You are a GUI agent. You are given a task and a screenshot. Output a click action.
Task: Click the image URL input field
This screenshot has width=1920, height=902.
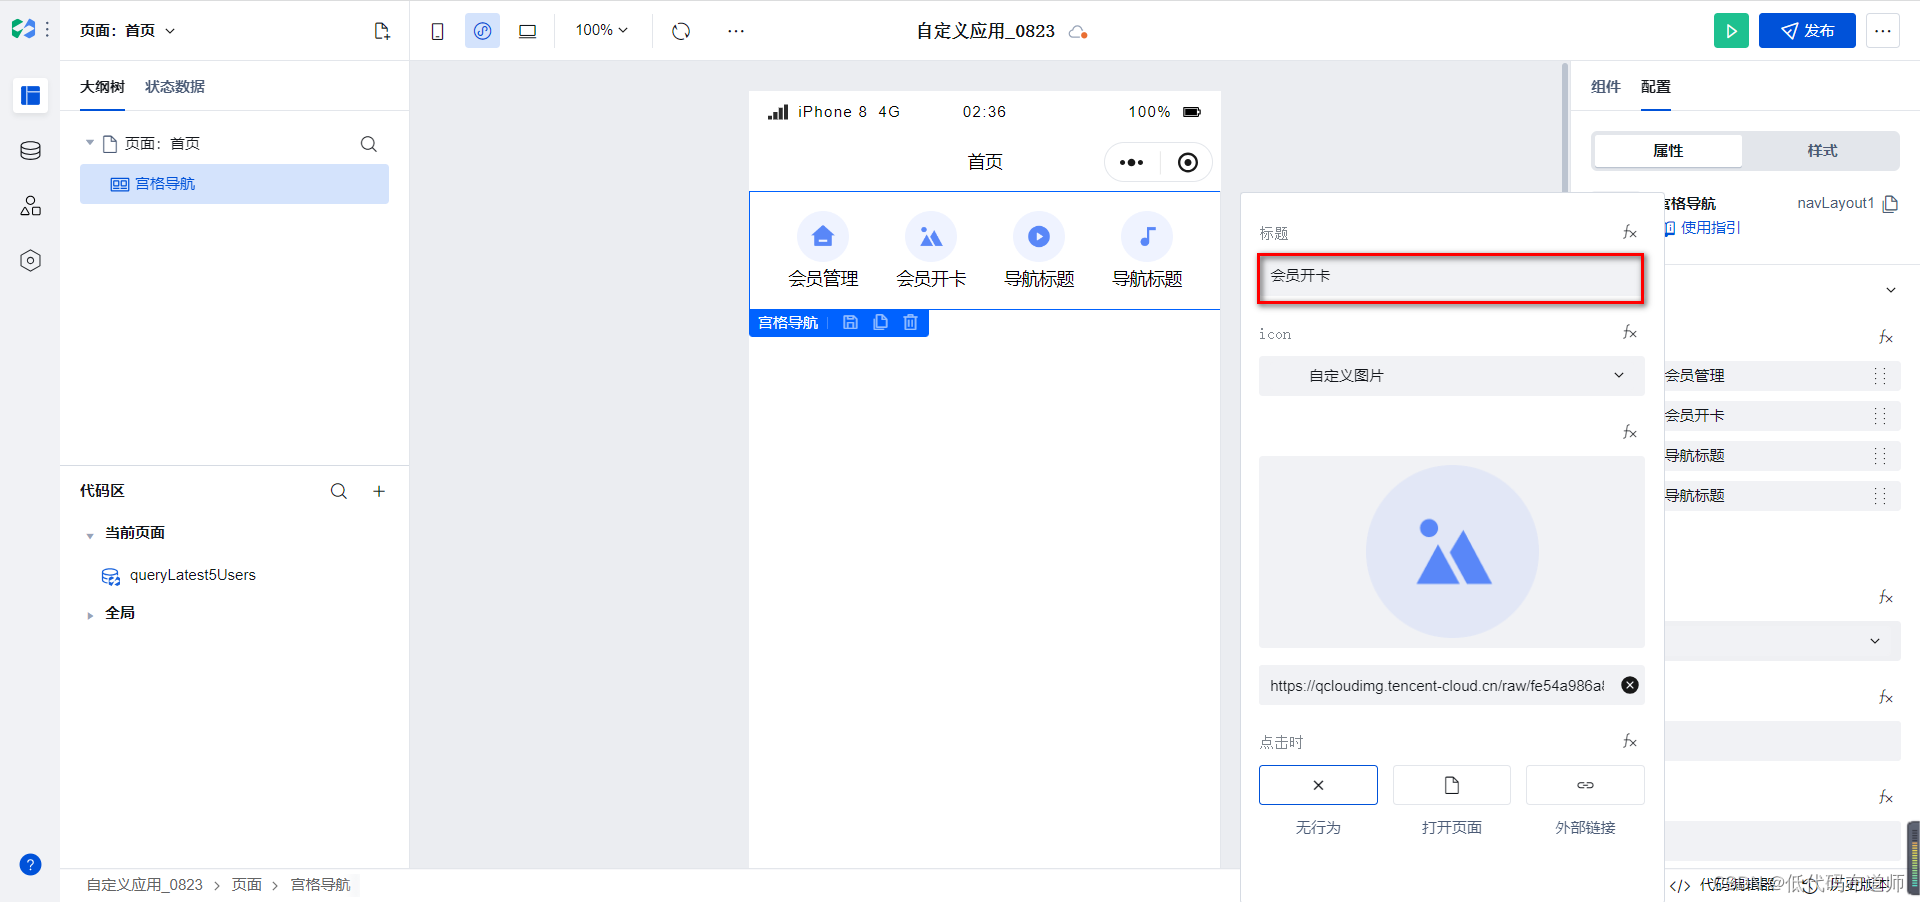point(1436,685)
